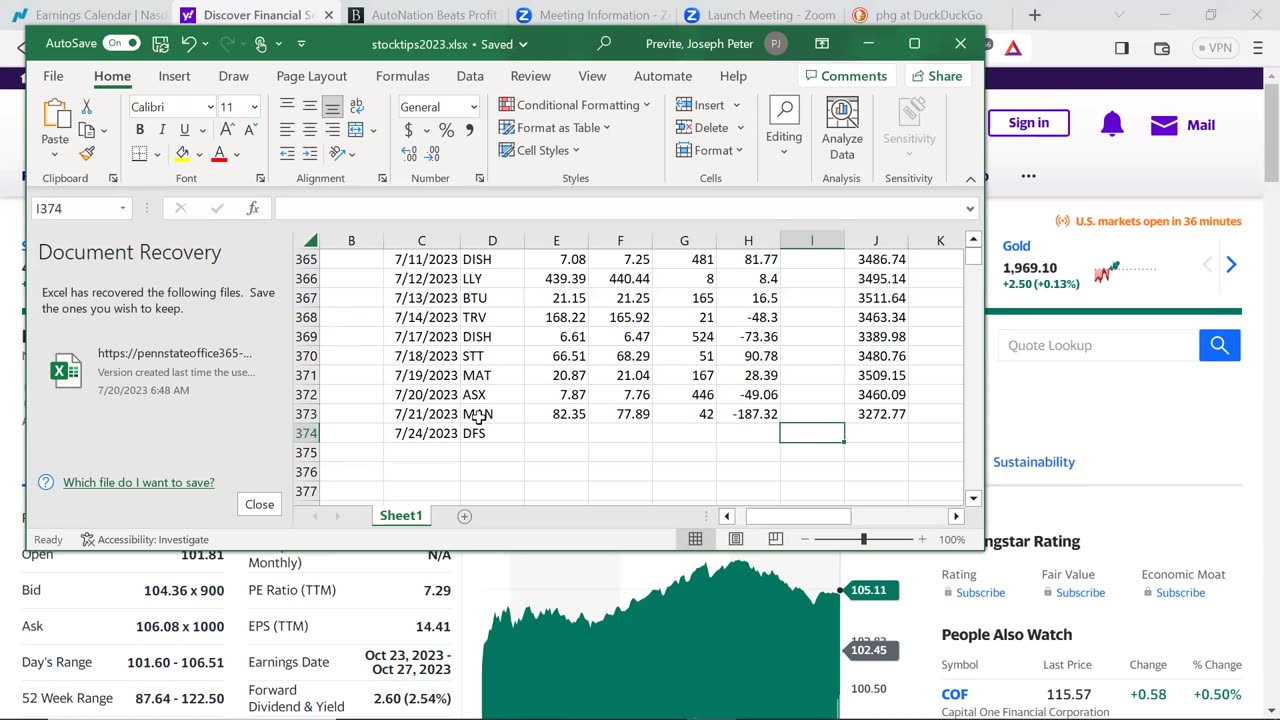The width and height of the screenshot is (1280, 720).
Task: Click the Format Painter brush icon
Action: [87, 153]
